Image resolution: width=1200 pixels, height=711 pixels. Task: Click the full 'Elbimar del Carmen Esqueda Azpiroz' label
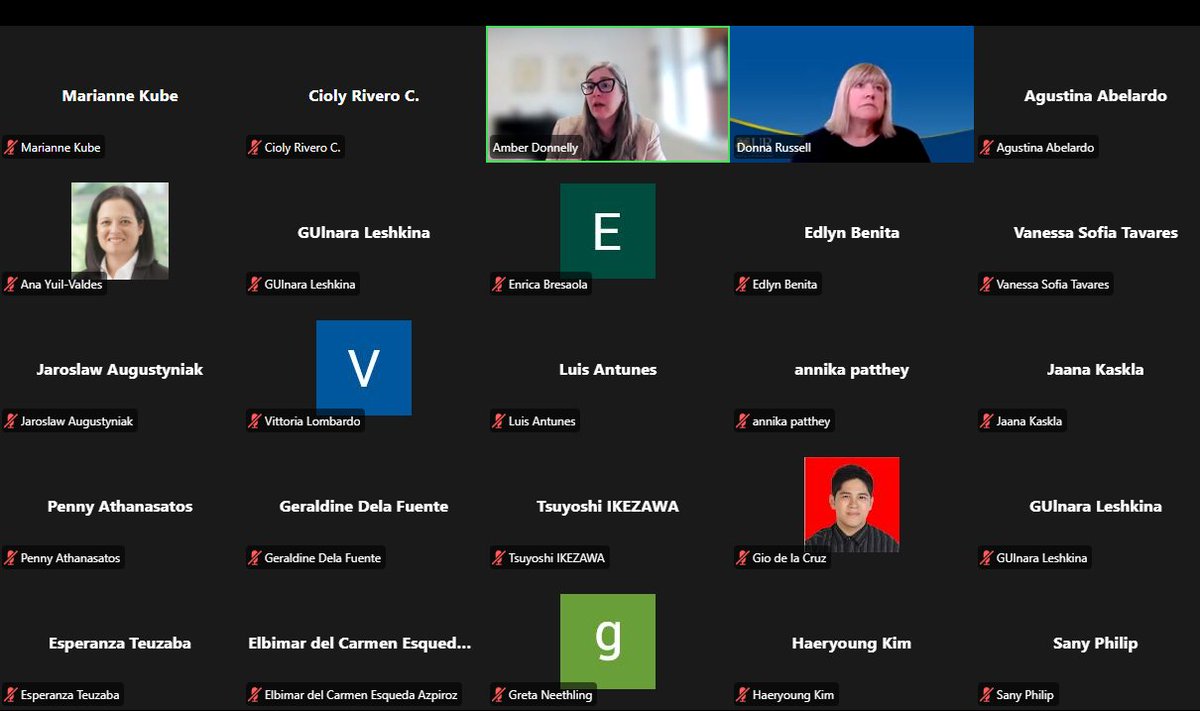(361, 695)
